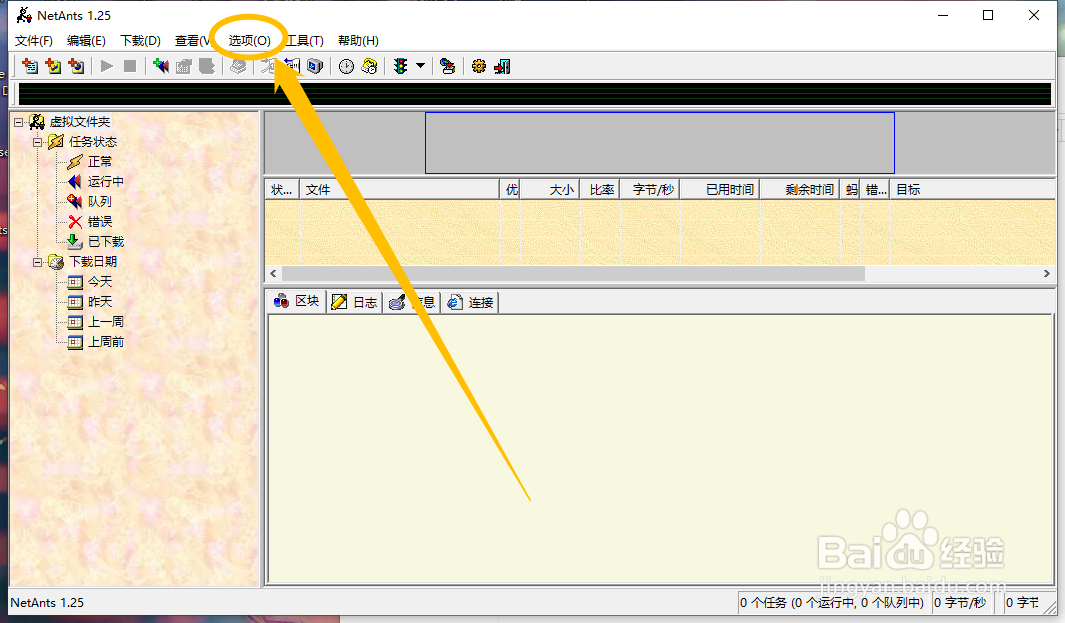Open the 查看(V) menu

coord(192,41)
